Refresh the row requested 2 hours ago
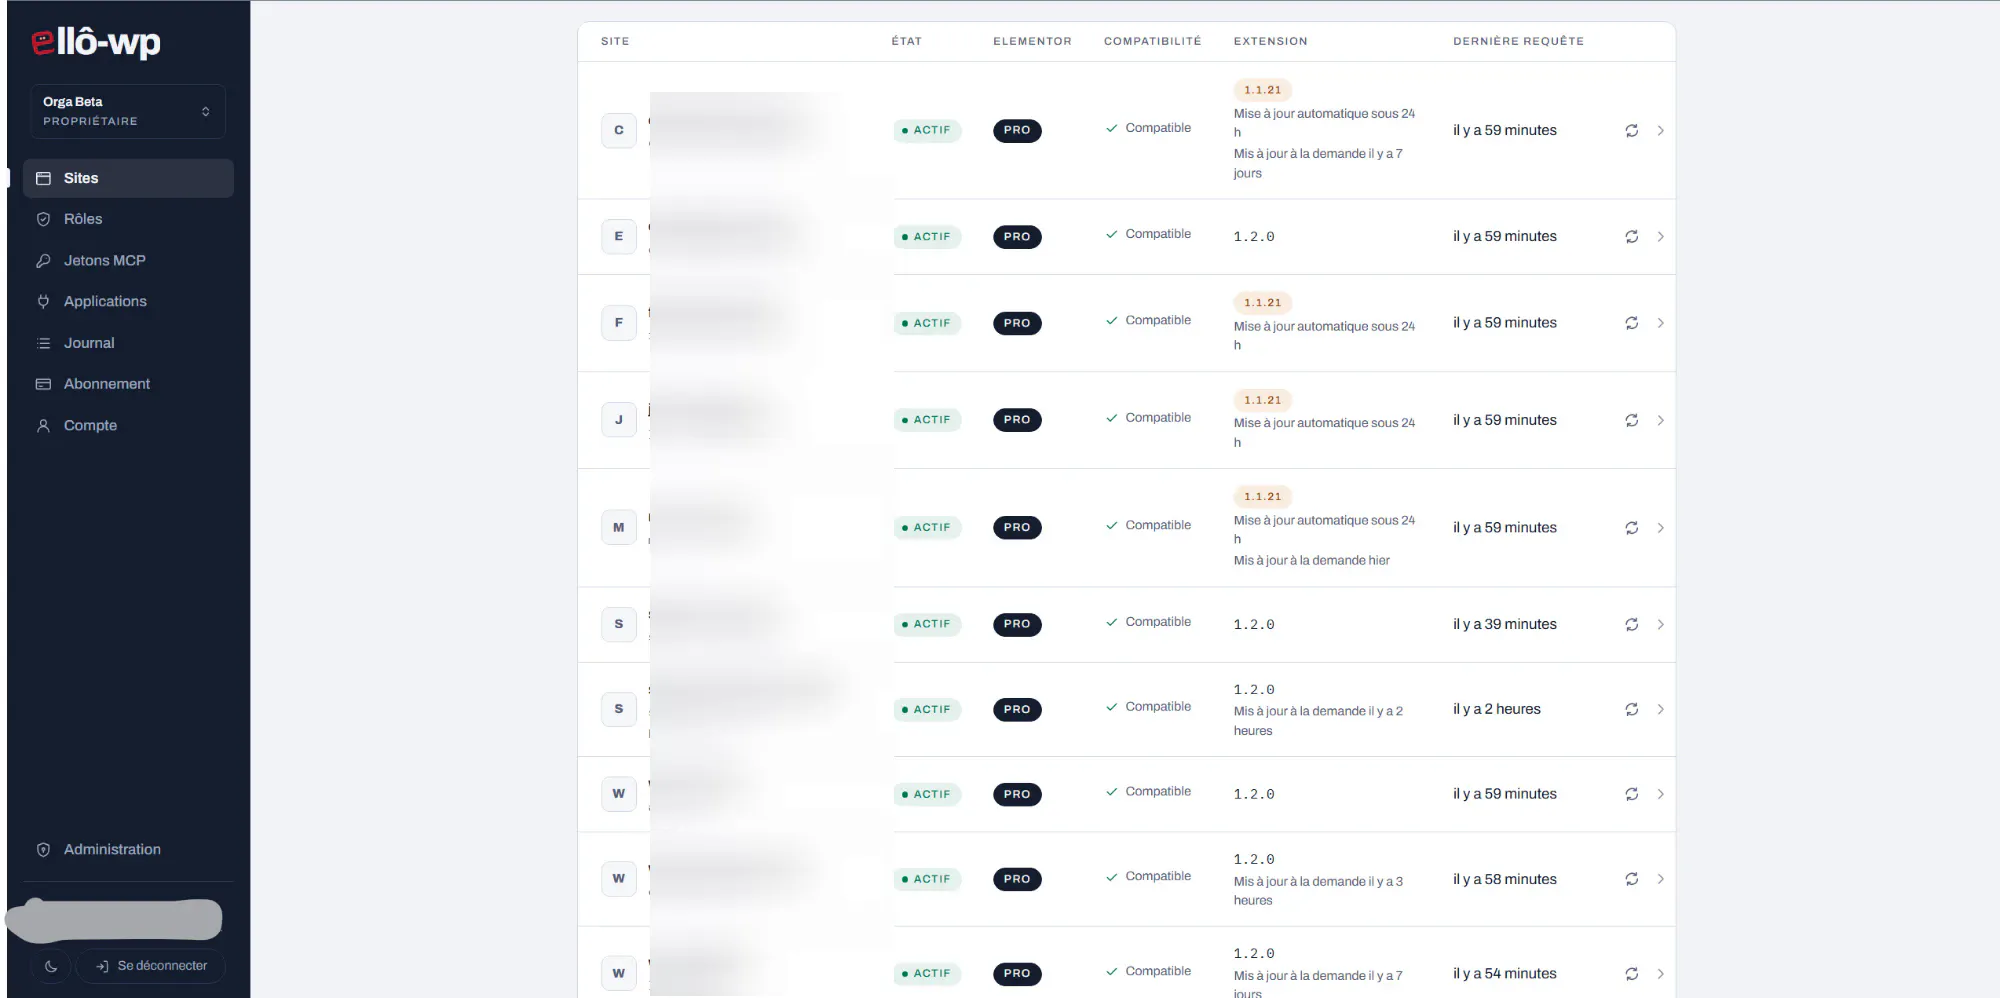Image resolution: width=2000 pixels, height=998 pixels. [x=1631, y=709]
